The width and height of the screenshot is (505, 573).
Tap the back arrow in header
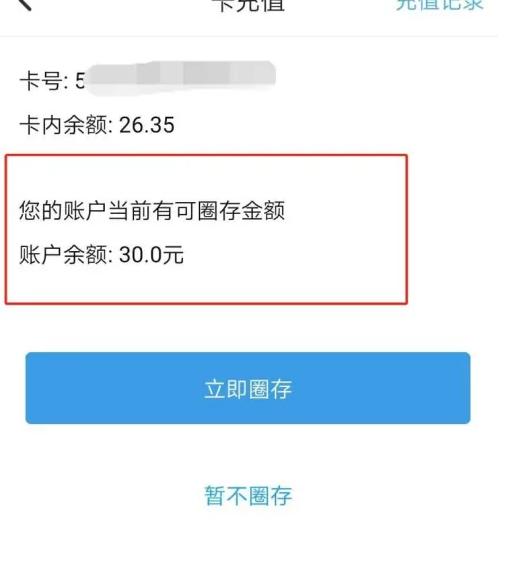24,4
